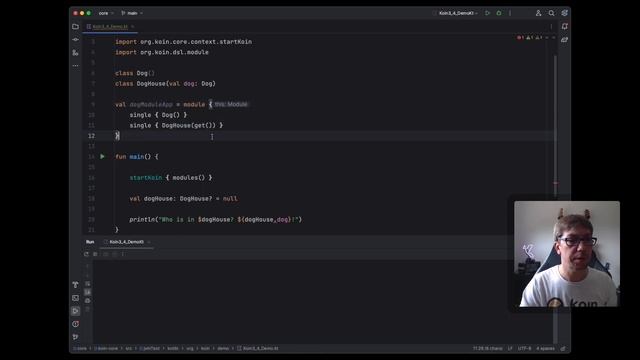This screenshot has width=640, height=360.
Task: Open More Actions next to Debug button
Action: pyautogui.click(x=510, y=13)
